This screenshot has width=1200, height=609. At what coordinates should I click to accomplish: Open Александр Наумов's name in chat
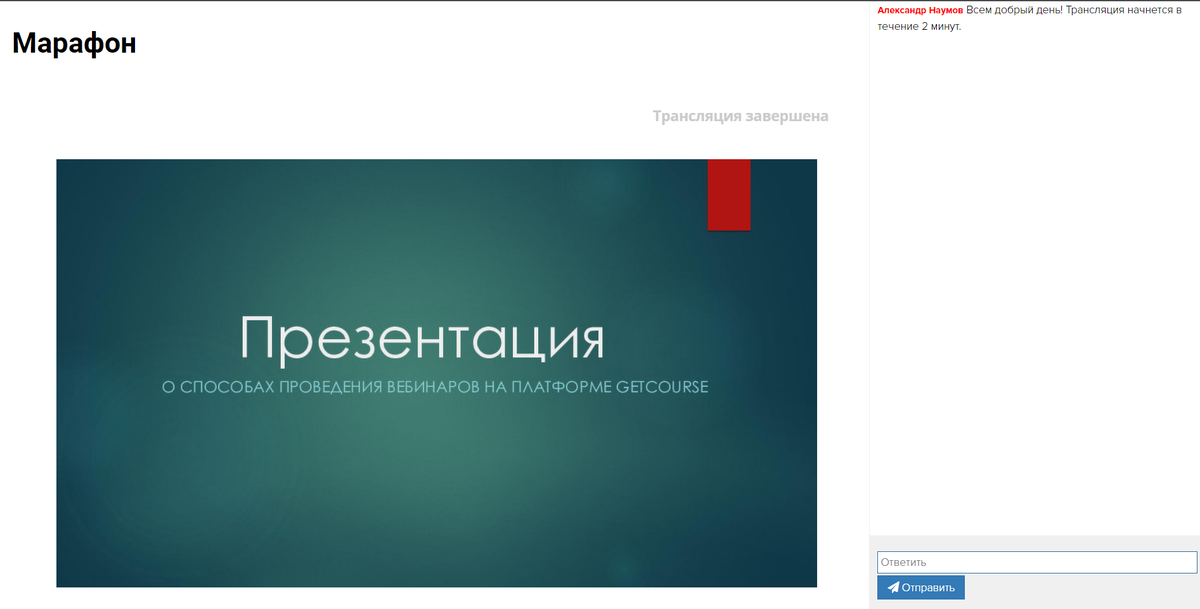tap(919, 10)
